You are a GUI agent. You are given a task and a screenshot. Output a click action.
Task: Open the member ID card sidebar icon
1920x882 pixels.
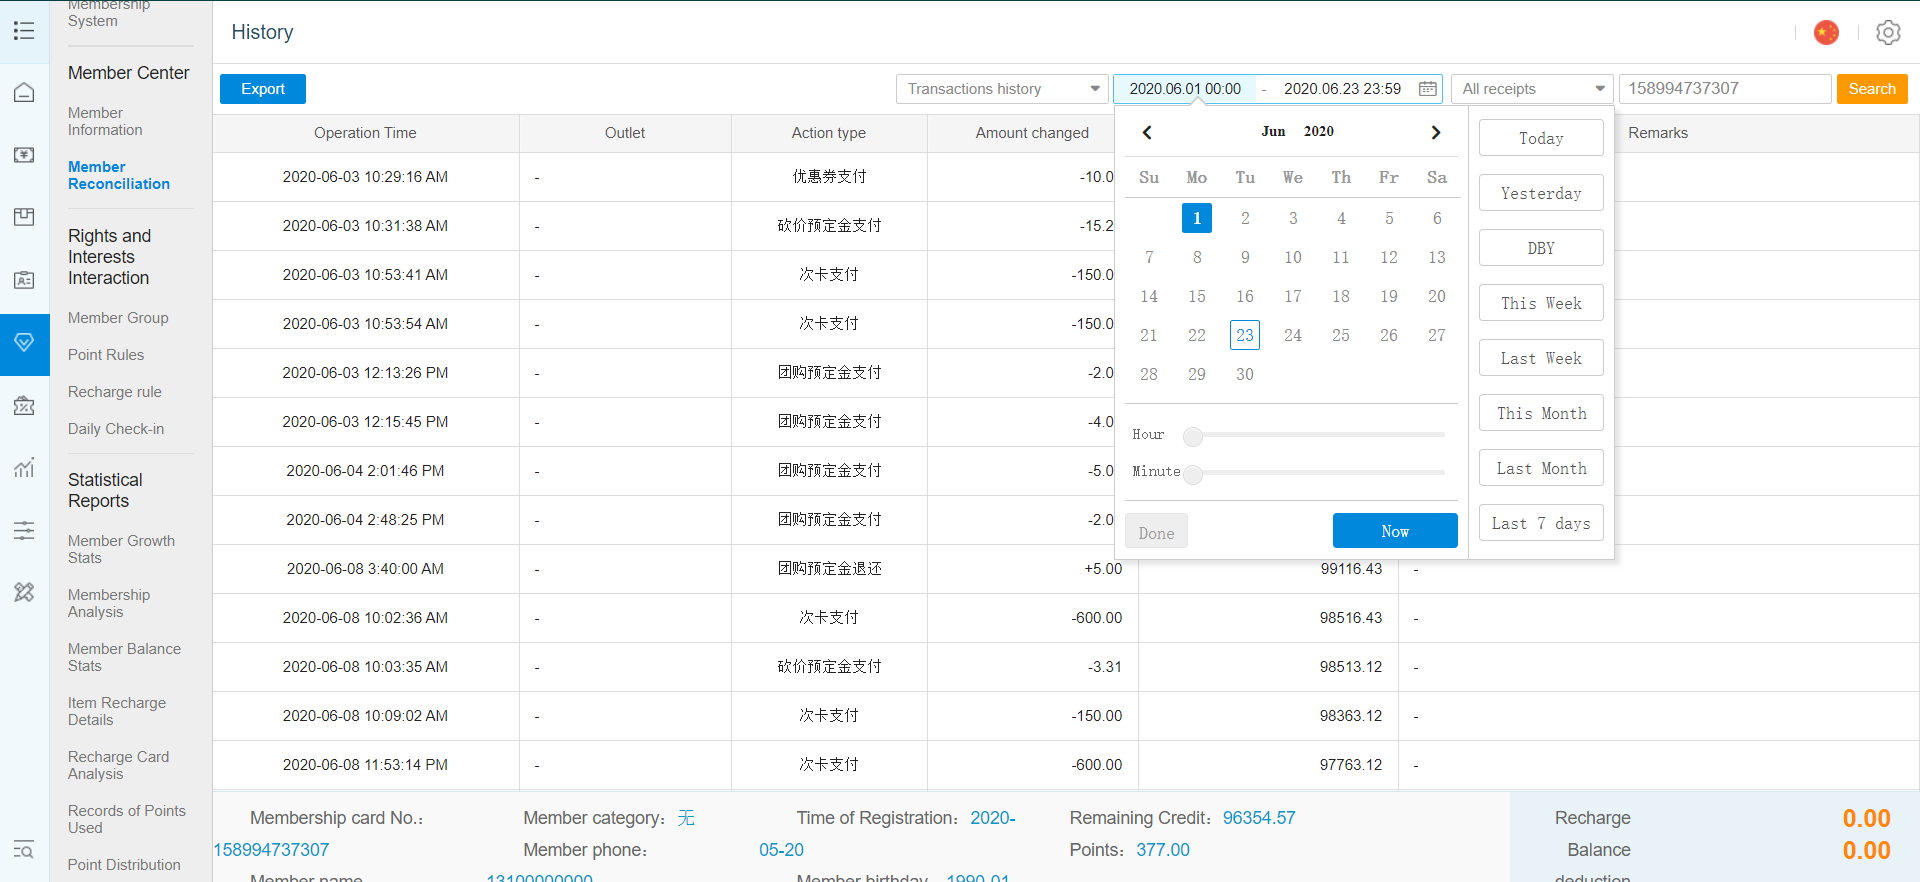pos(24,280)
